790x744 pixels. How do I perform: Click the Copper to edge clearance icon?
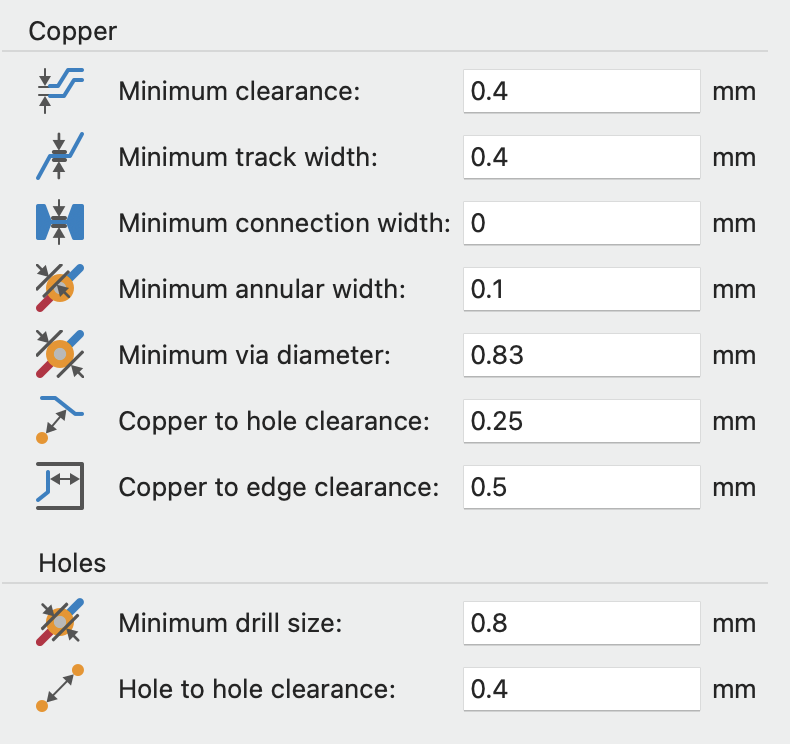[x=60, y=486]
